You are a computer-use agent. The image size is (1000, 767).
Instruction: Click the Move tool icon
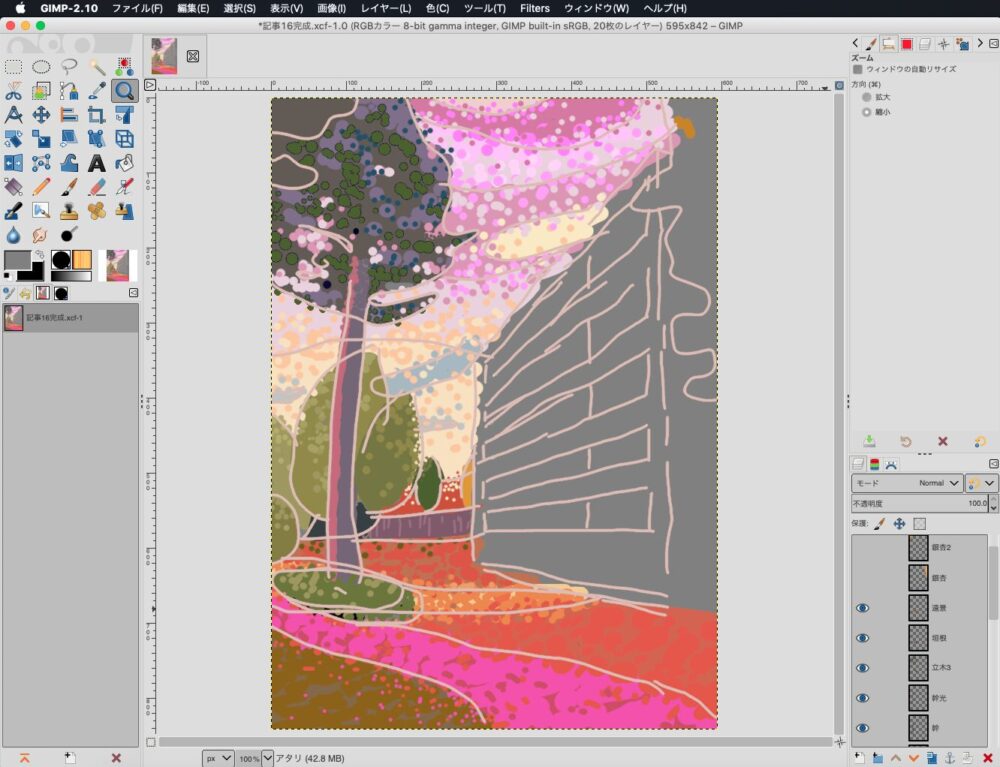[41, 115]
